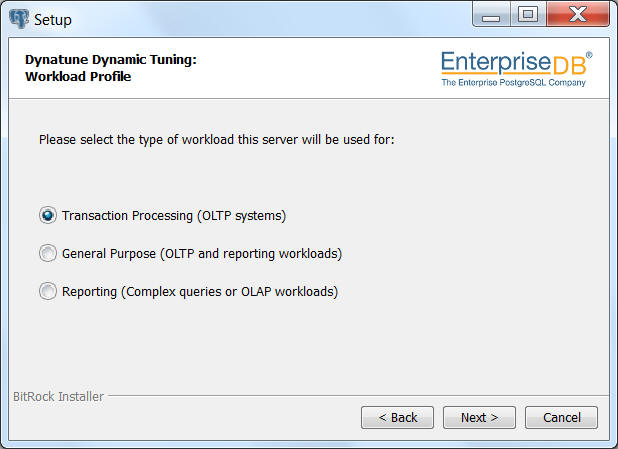This screenshot has width=618, height=449.
Task: Click the 'Transaction Processing (OLTP systems)' label
Action: point(174,216)
